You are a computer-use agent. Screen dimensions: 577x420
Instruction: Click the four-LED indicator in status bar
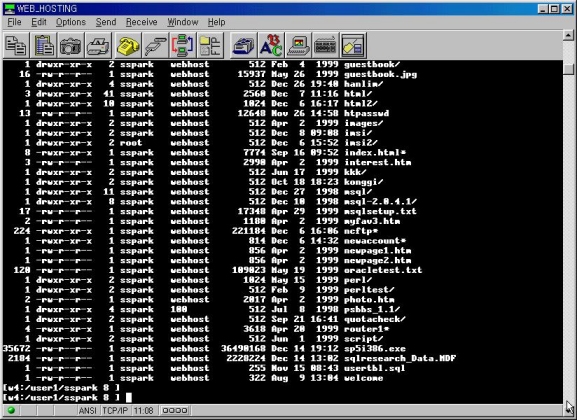tap(175, 410)
